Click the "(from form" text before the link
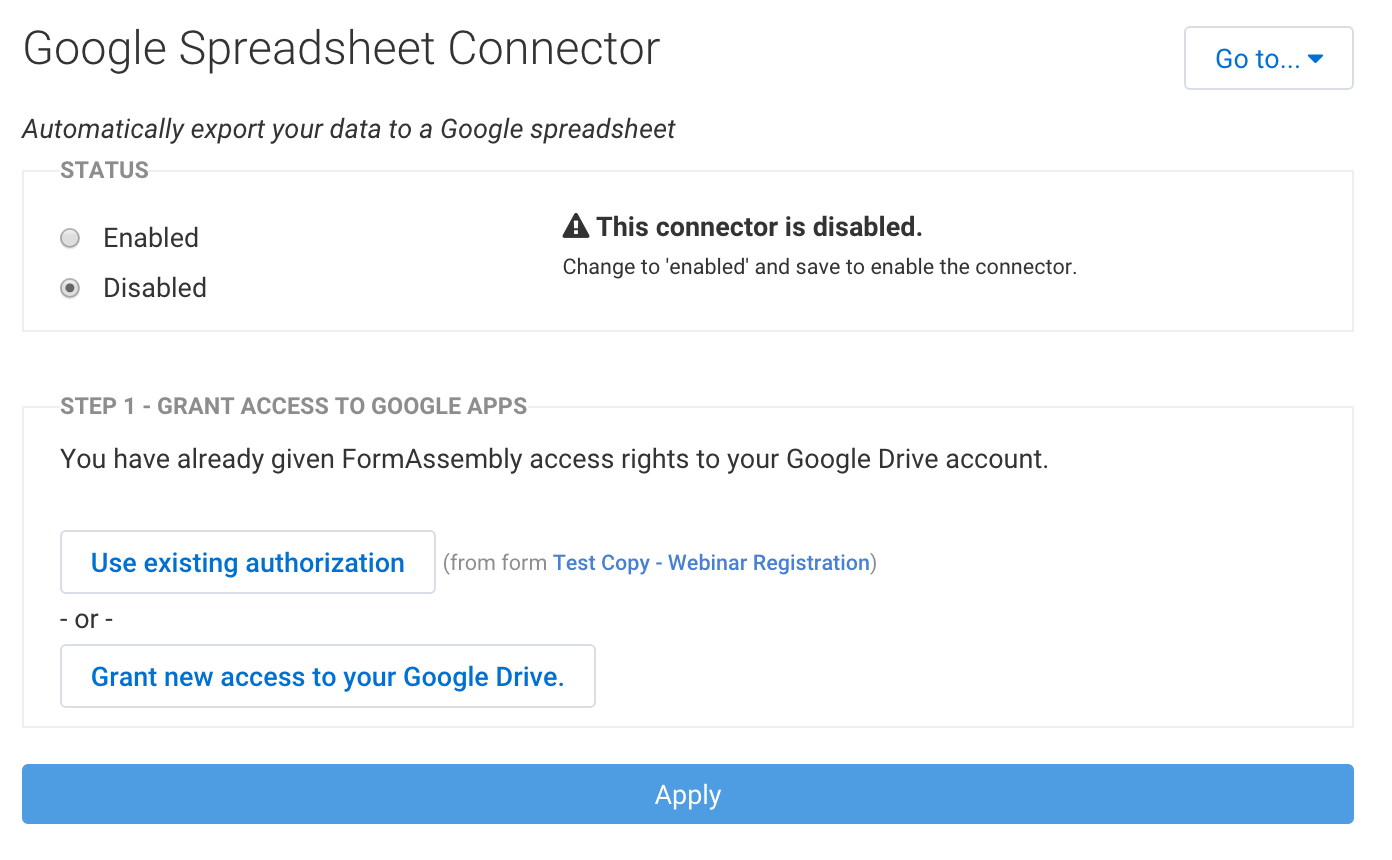1392x860 pixels. pos(497,563)
